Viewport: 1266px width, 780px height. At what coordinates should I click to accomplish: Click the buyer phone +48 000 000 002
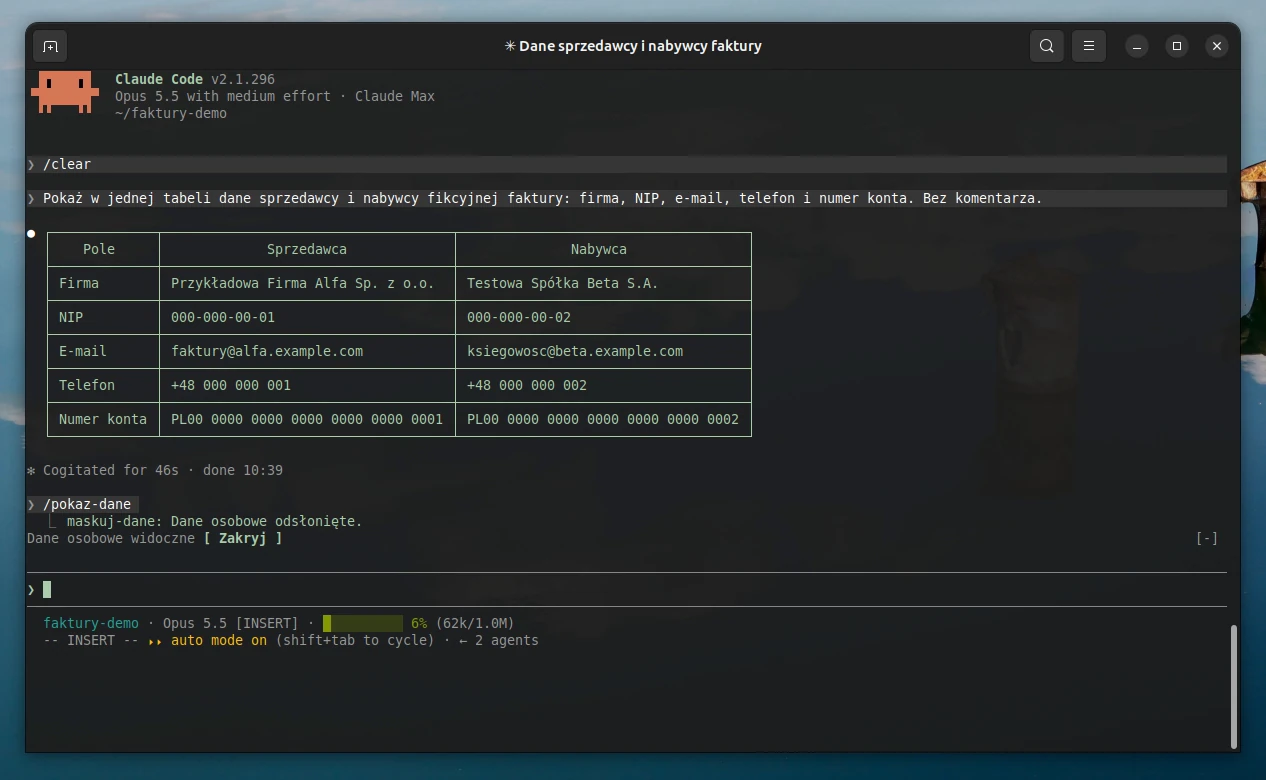point(527,385)
